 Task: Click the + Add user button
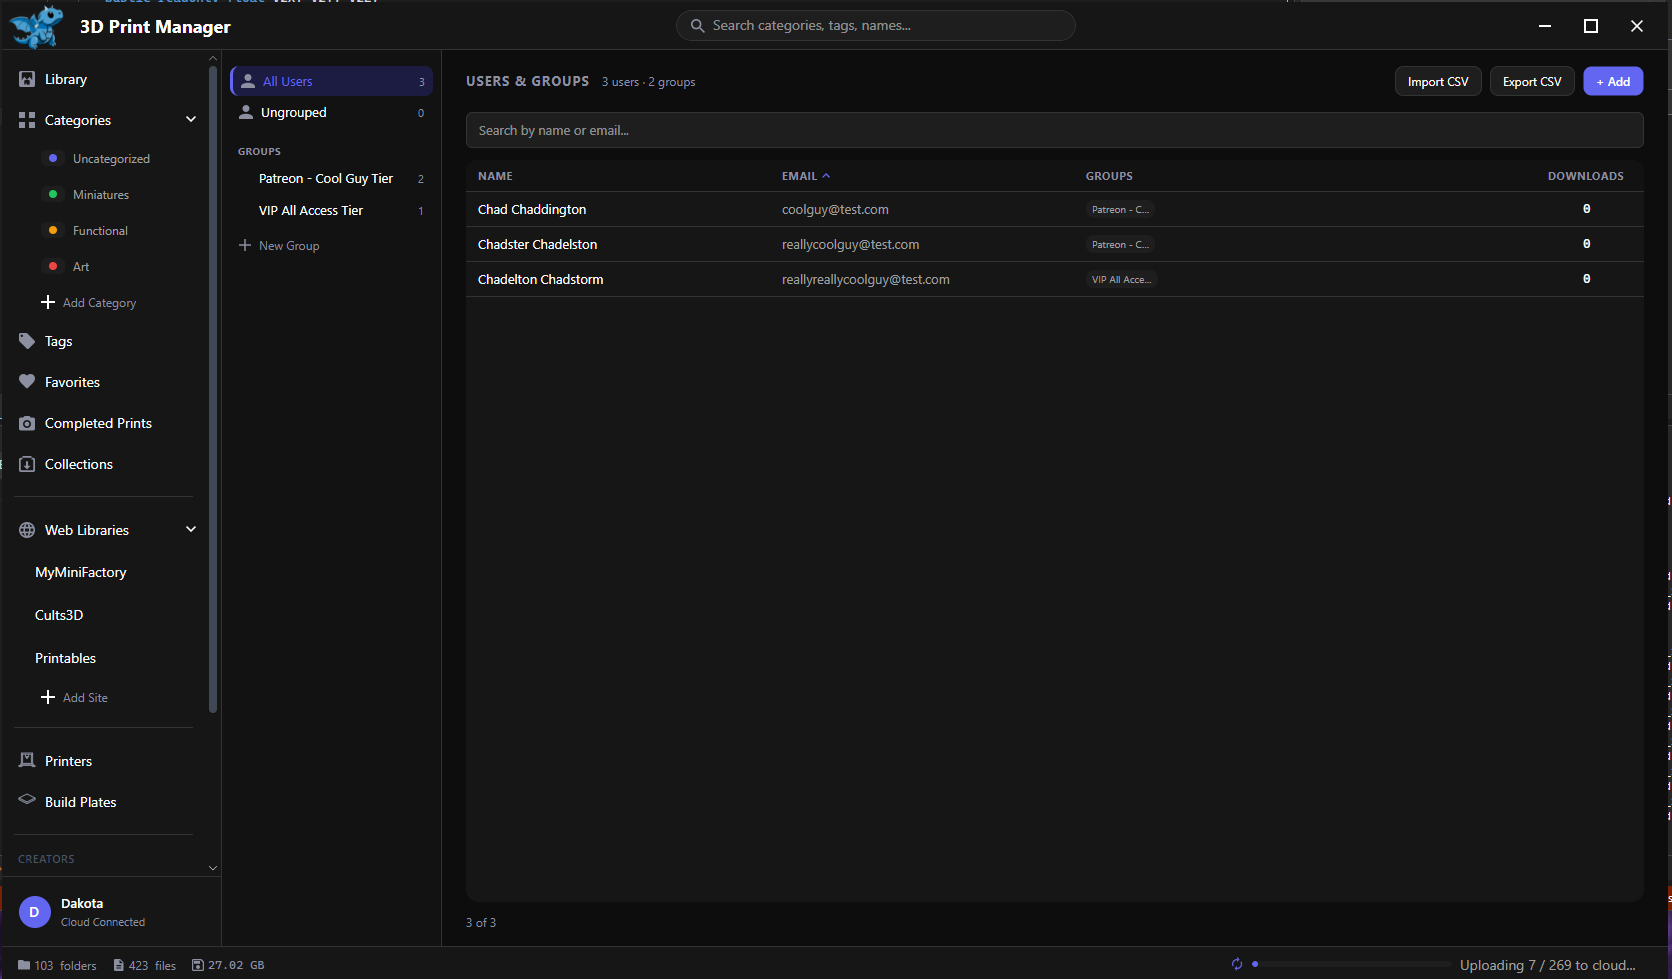point(1612,82)
